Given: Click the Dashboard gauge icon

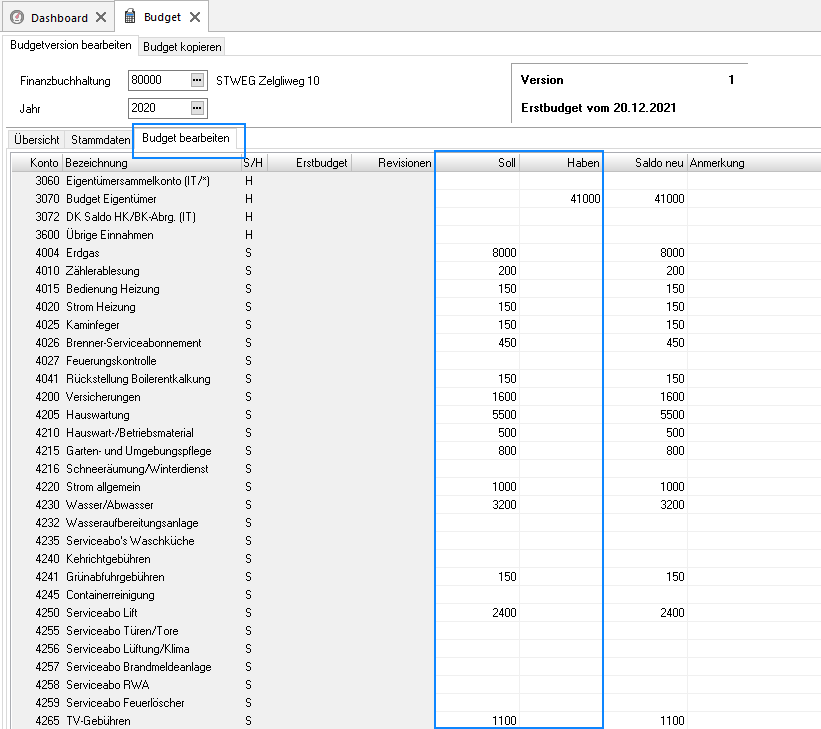Looking at the screenshot, I should (x=17, y=17).
